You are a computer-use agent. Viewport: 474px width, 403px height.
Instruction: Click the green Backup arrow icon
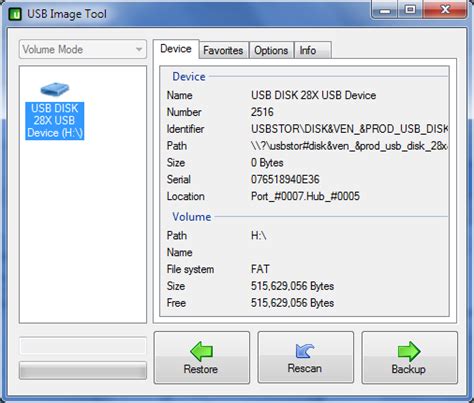[x=409, y=351]
